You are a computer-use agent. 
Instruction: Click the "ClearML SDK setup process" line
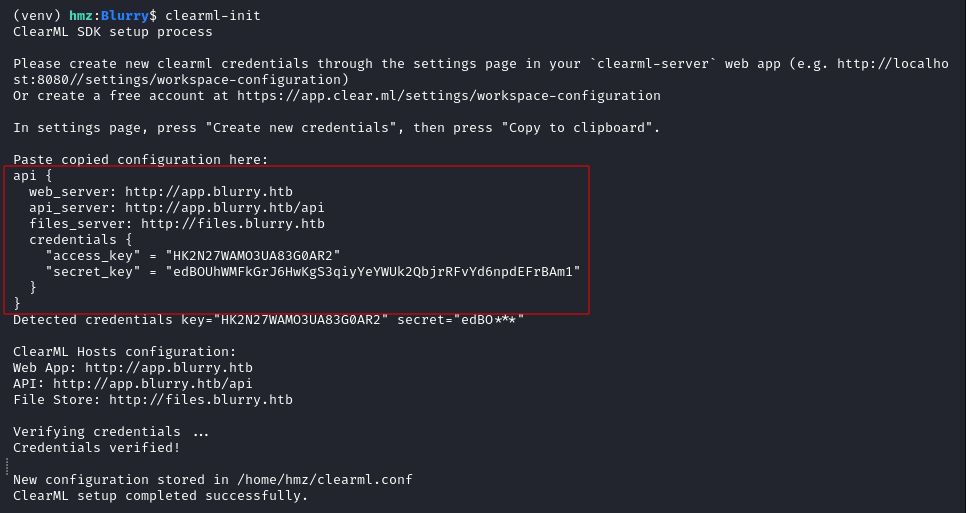click(113, 31)
